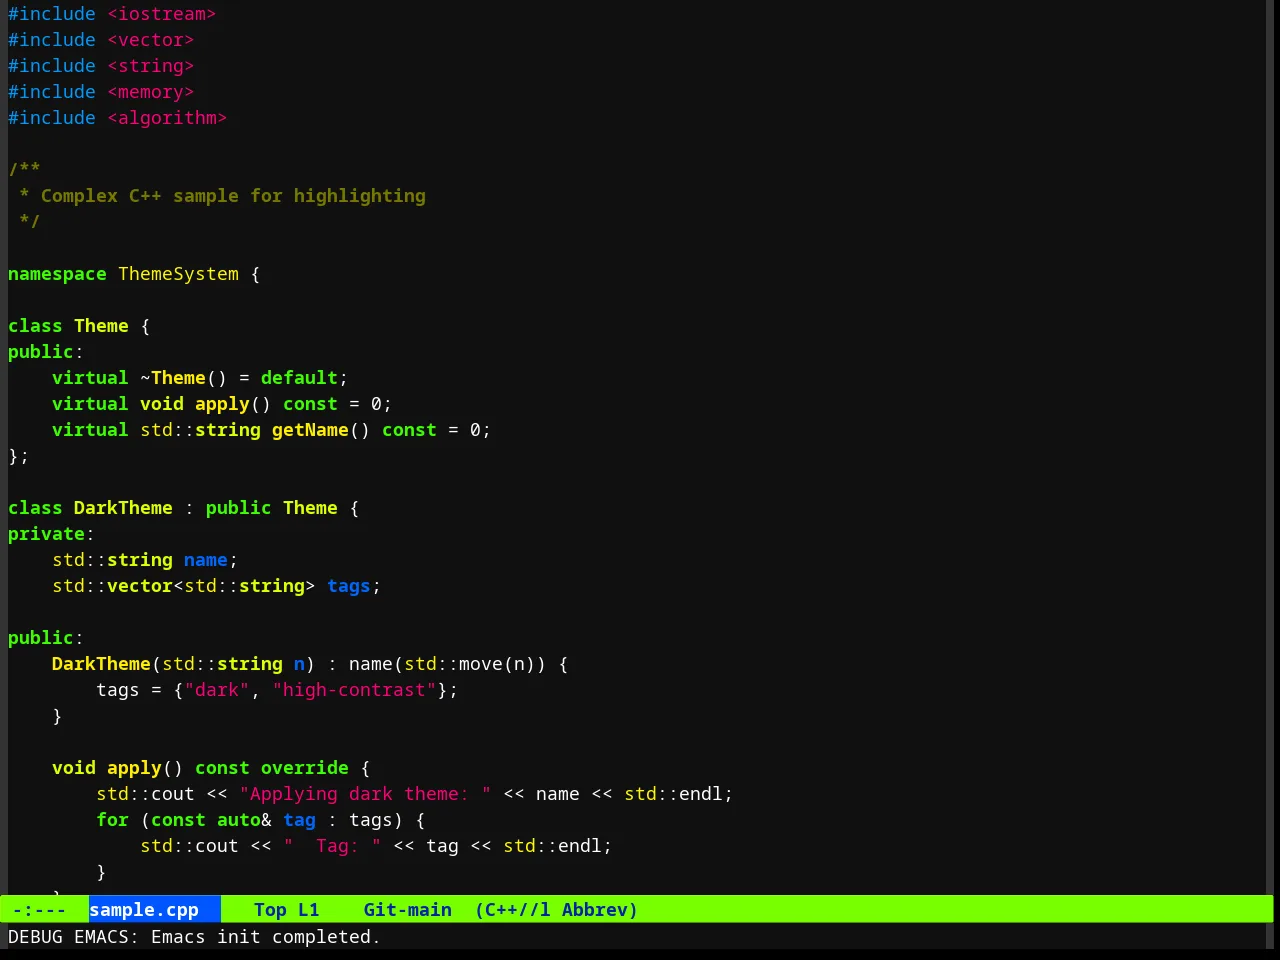Viewport: 1280px width, 960px height.
Task: Click the "high-contrast" string literal
Action: (x=355, y=690)
